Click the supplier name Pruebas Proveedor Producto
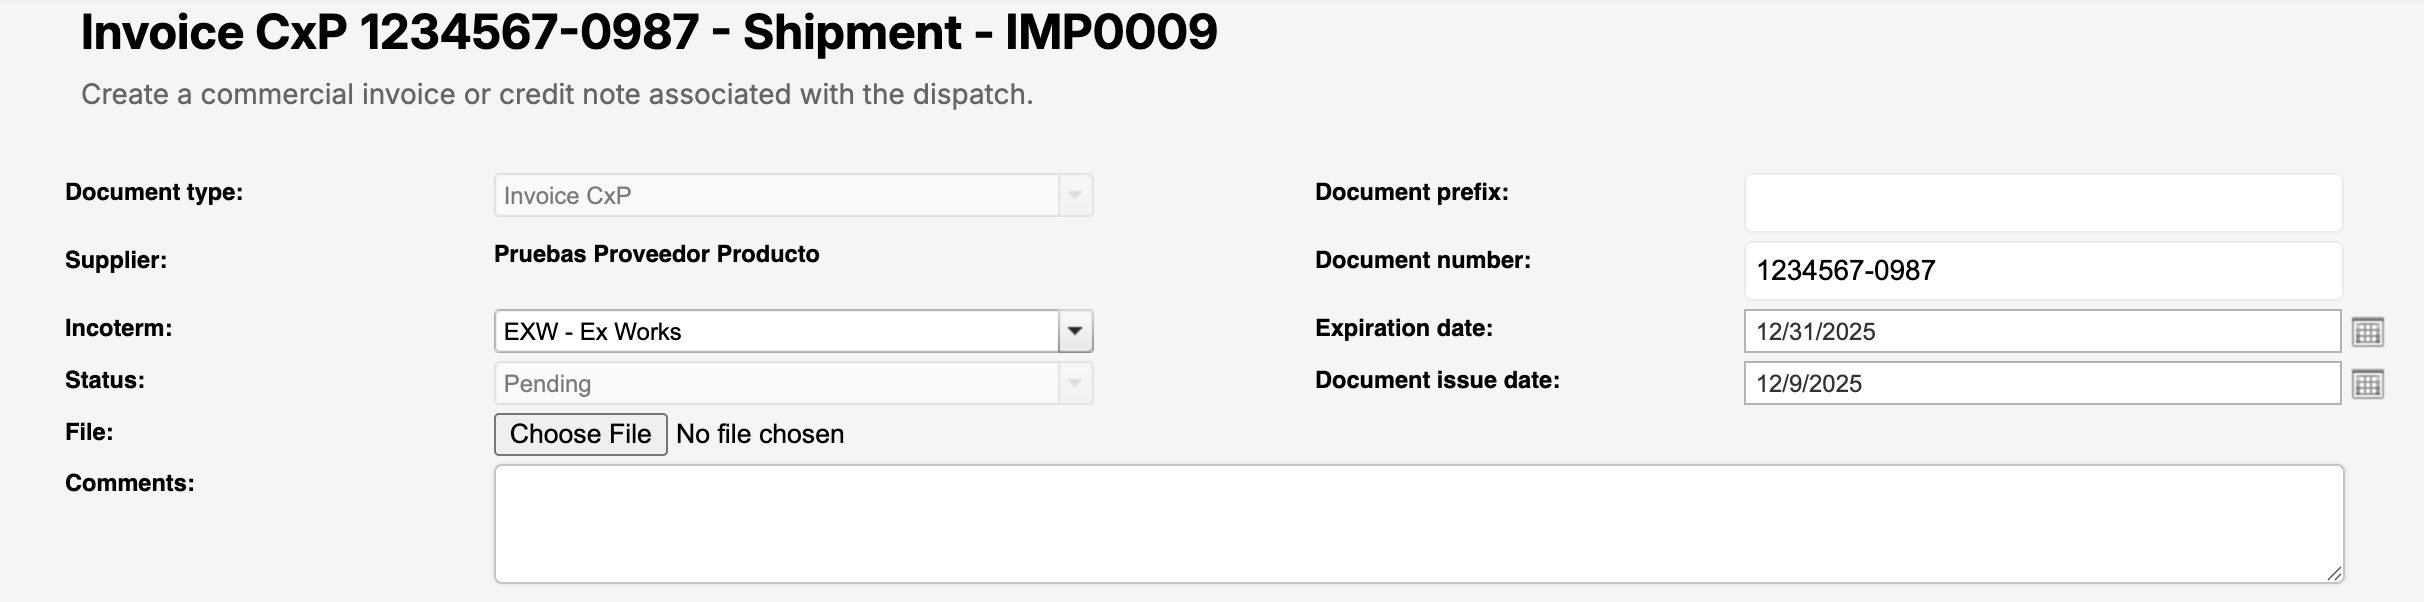The width and height of the screenshot is (2424, 602). pyautogui.click(x=656, y=254)
